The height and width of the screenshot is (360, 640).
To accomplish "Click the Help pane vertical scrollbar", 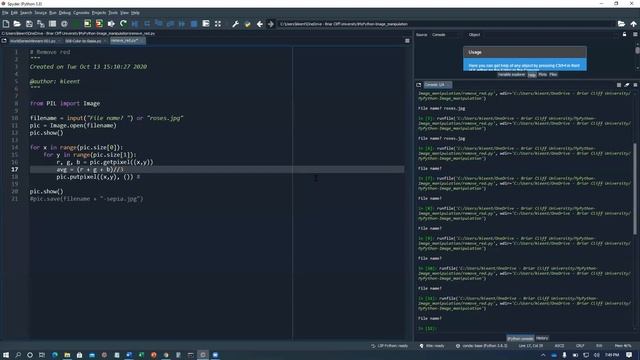I will pos(637,51).
